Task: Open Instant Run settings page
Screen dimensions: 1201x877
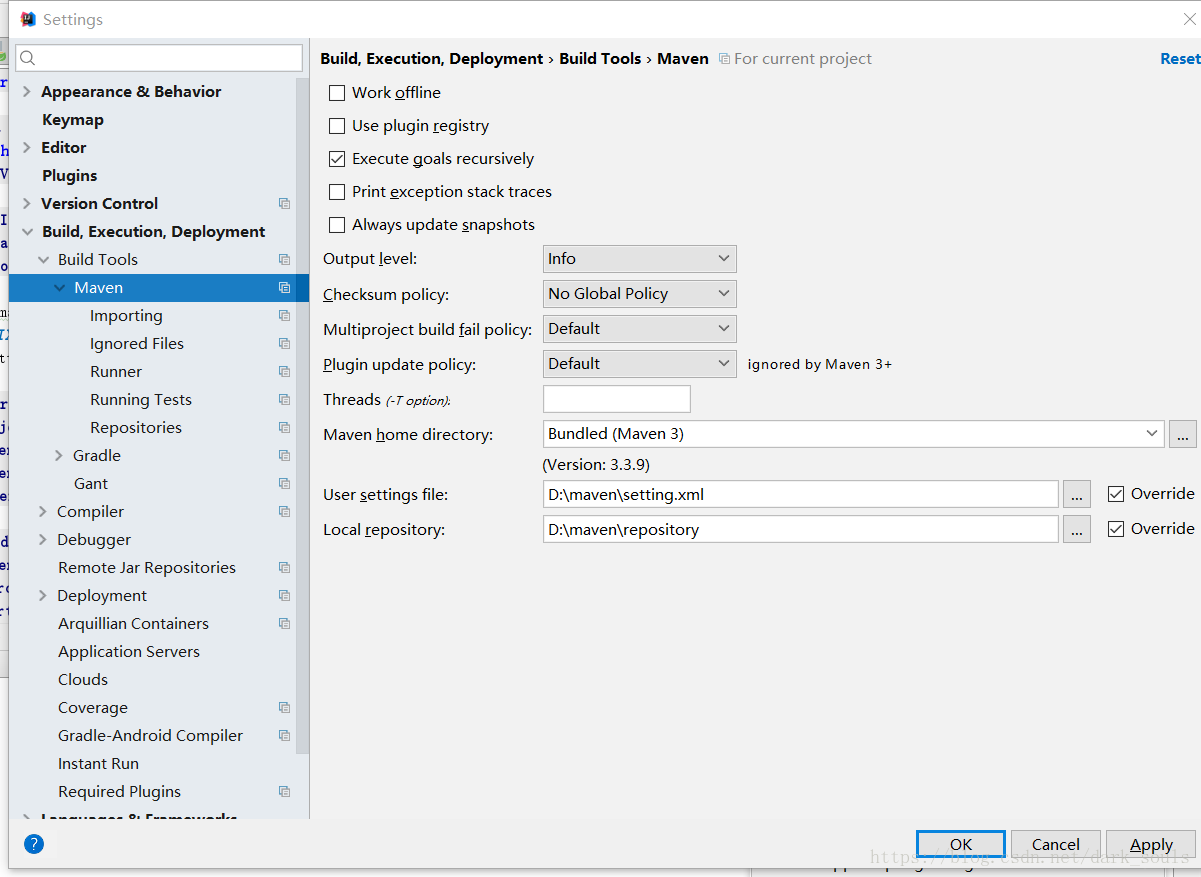Action: (x=98, y=763)
